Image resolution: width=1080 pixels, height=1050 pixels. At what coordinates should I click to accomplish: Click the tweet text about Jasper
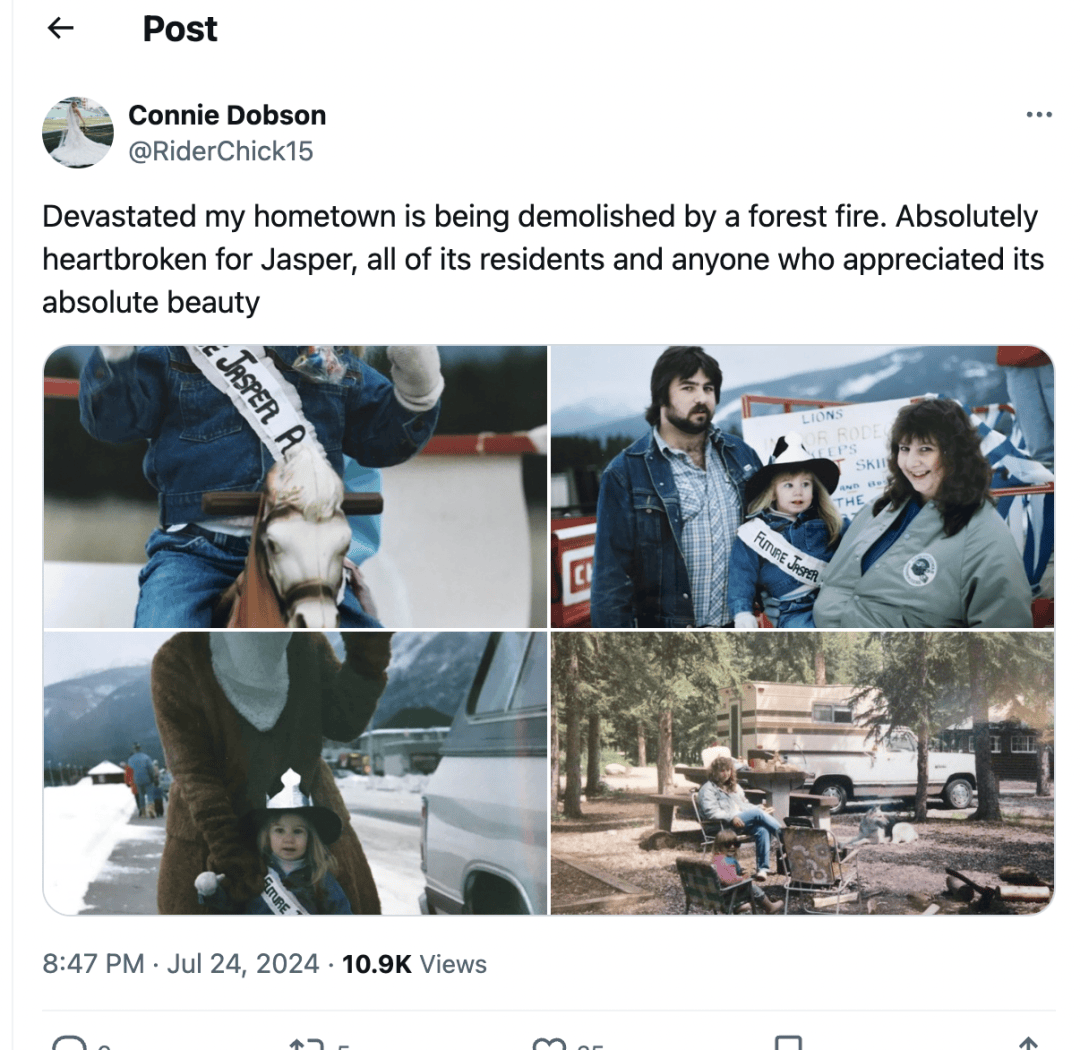(x=543, y=259)
